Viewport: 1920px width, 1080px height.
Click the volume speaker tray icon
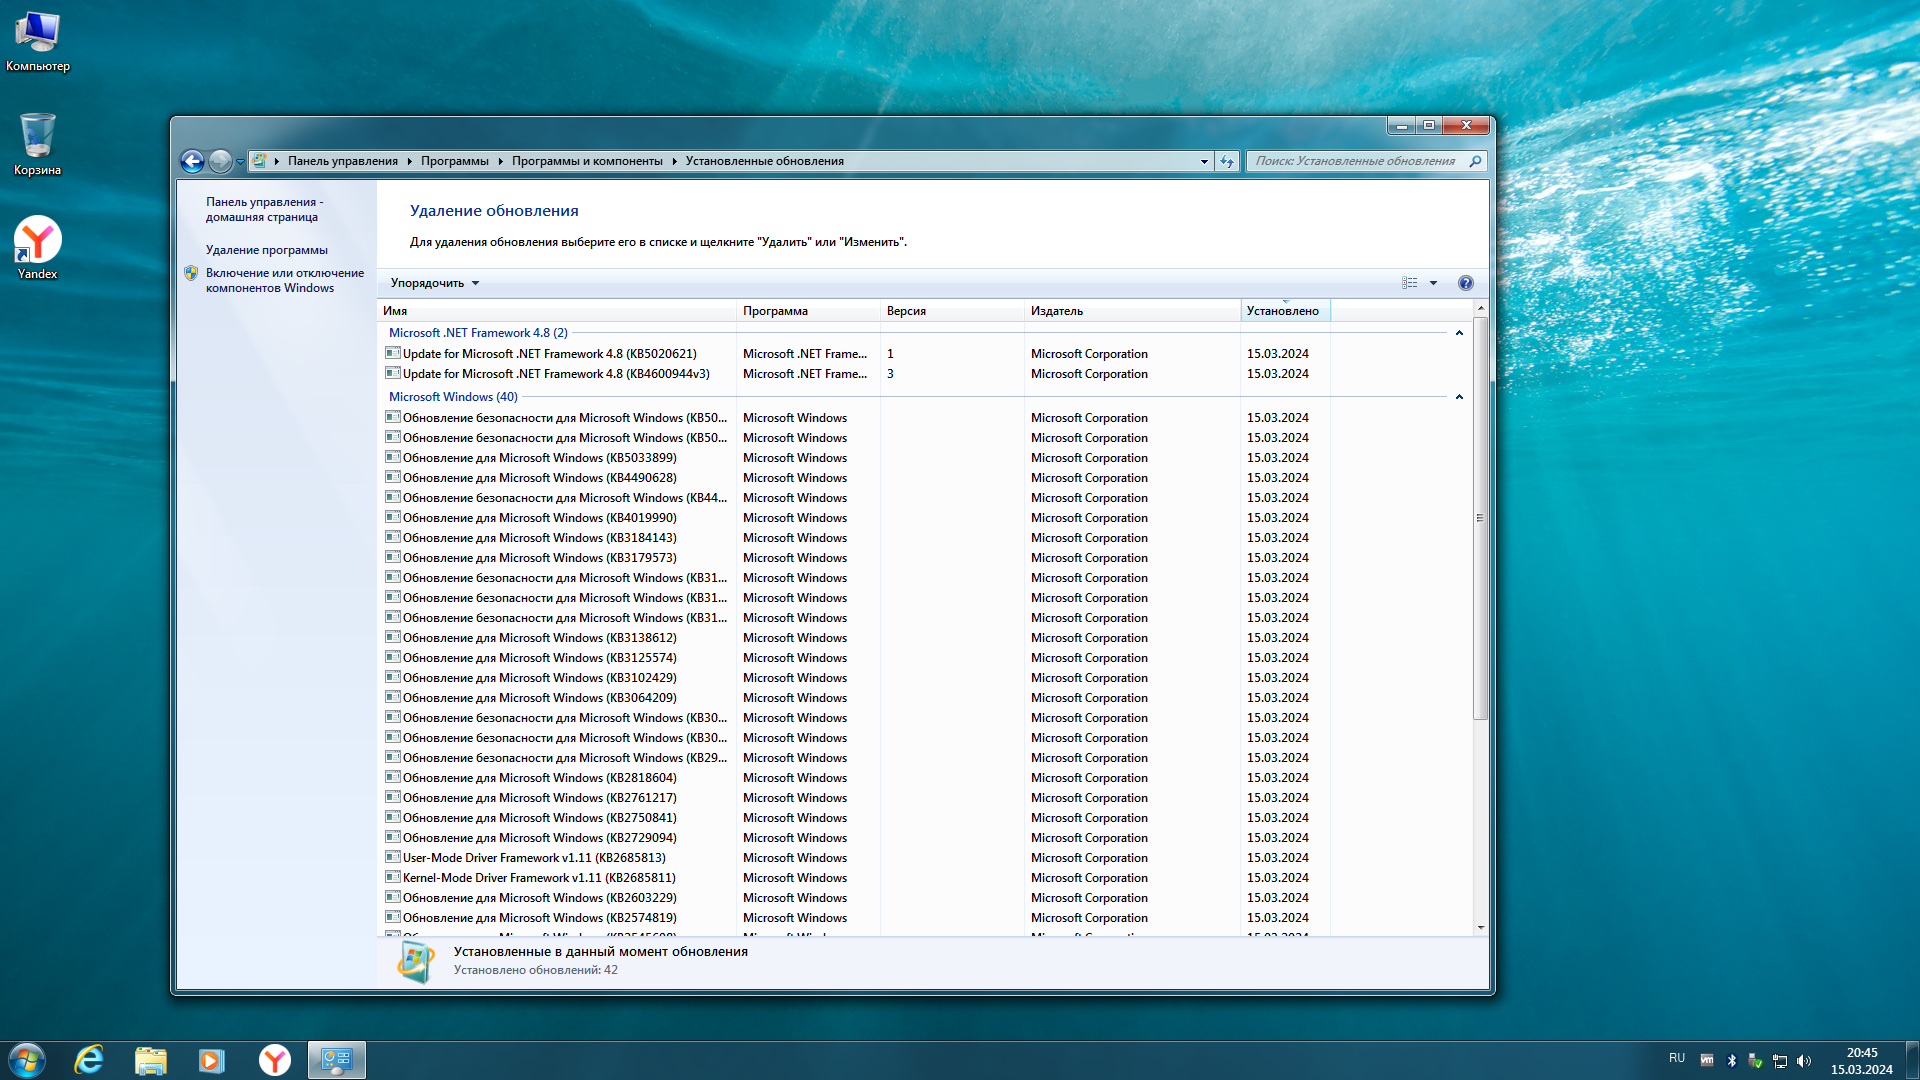tap(1804, 1061)
